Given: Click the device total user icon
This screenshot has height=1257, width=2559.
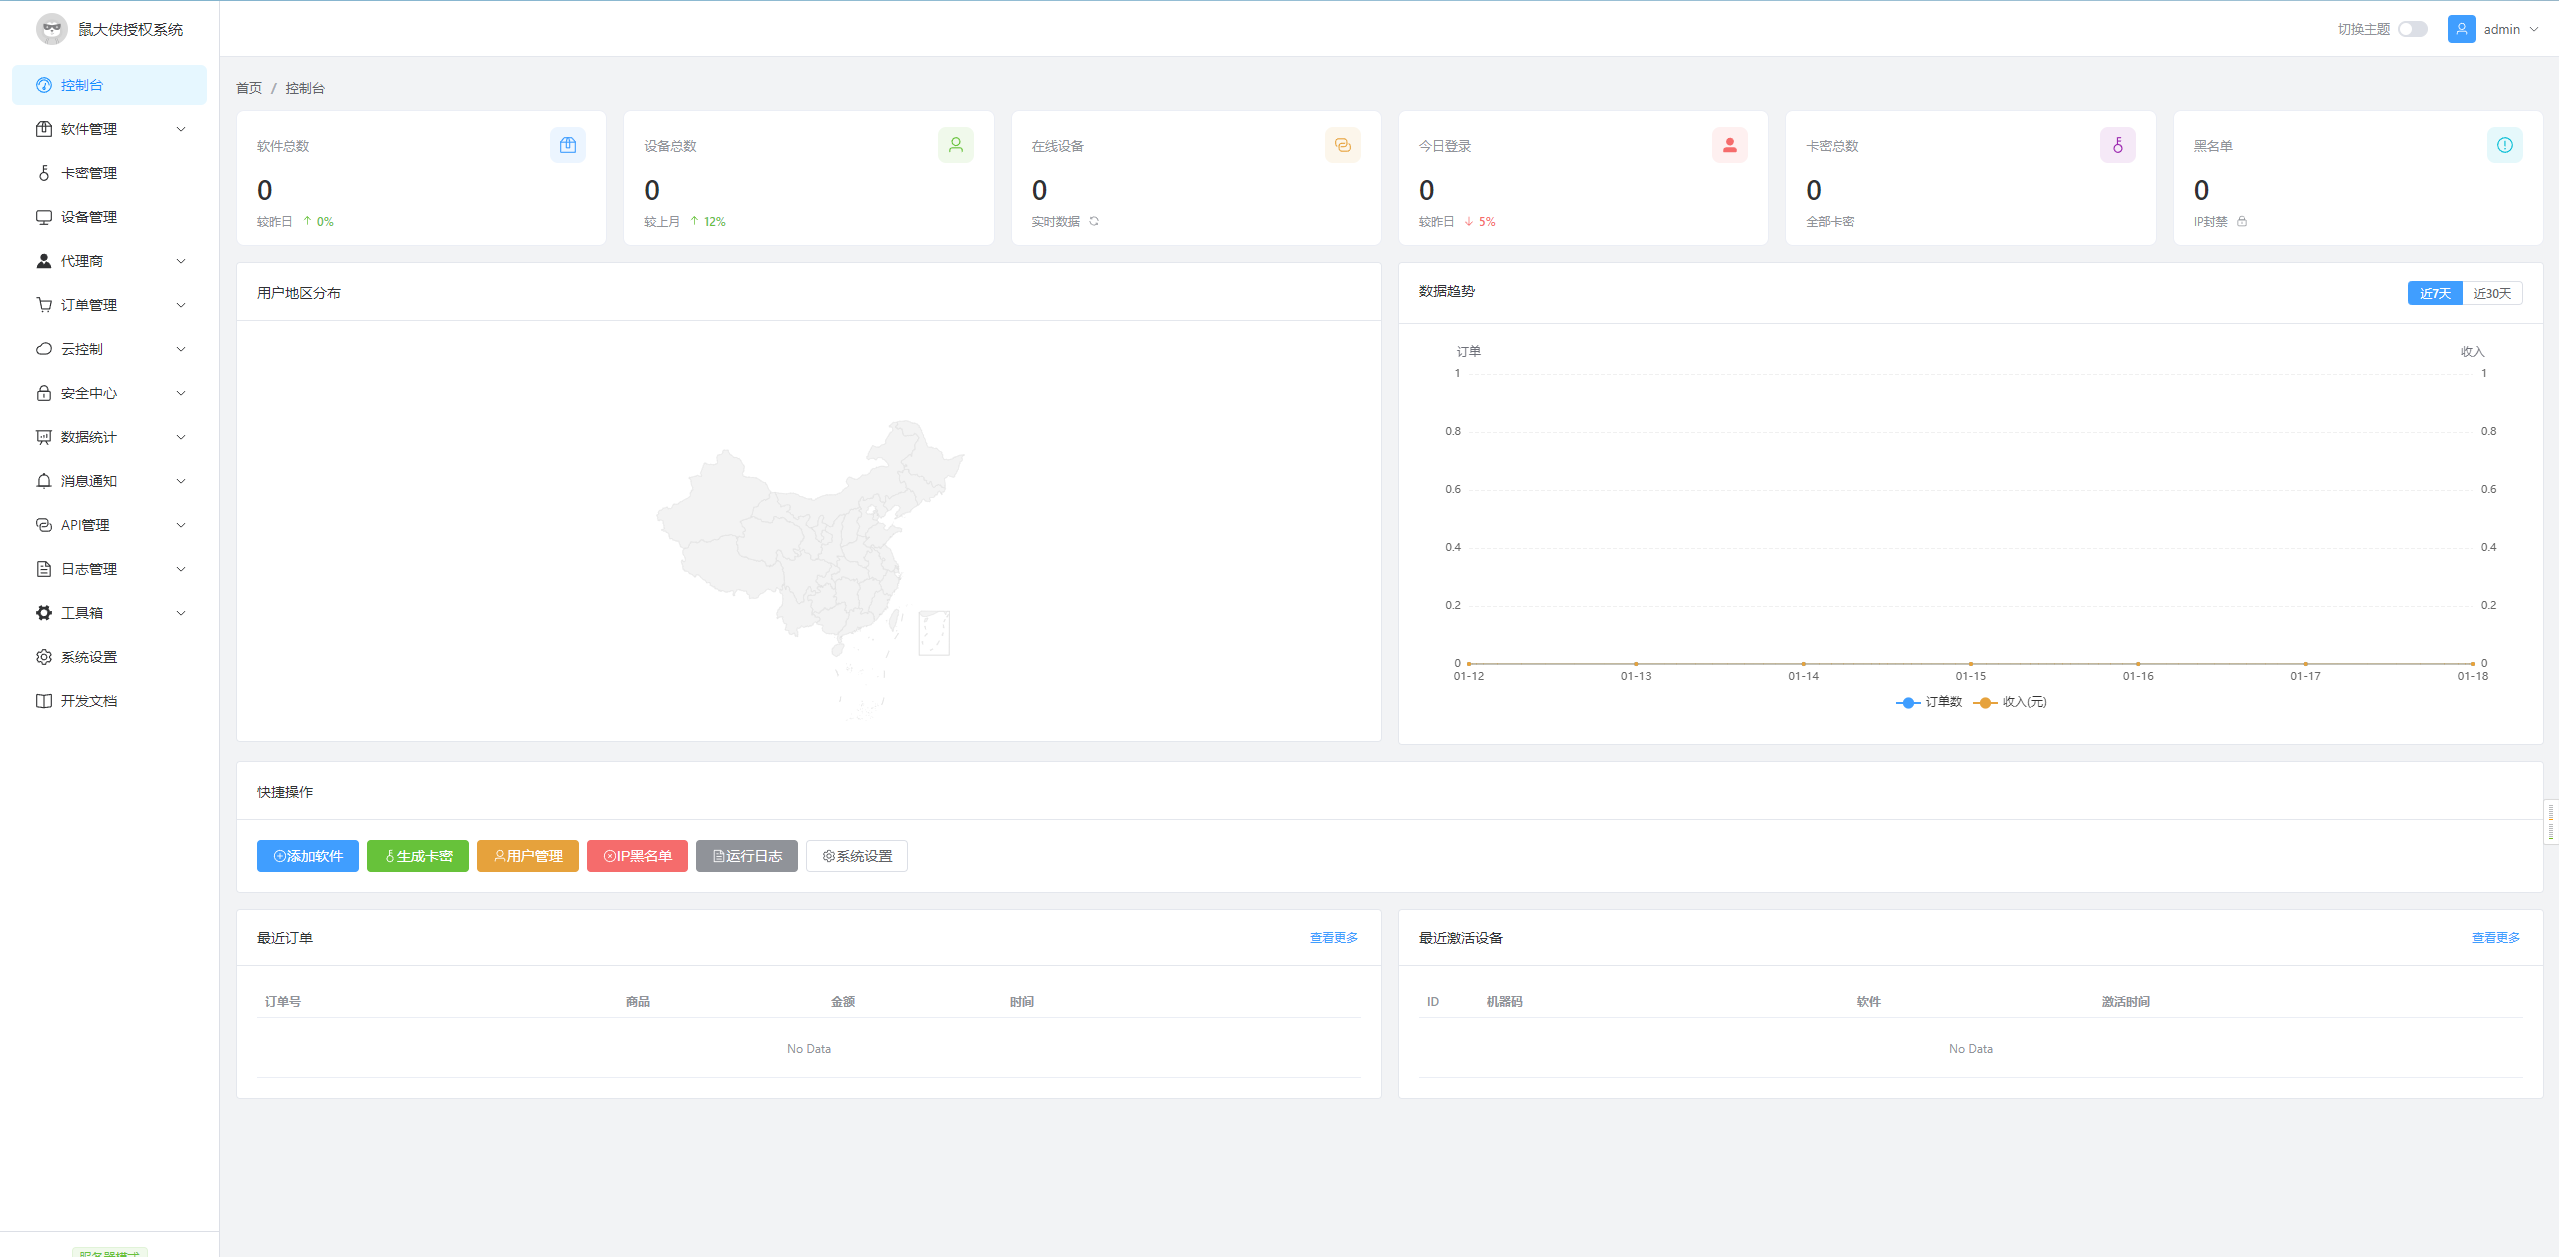Looking at the screenshot, I should point(955,145).
